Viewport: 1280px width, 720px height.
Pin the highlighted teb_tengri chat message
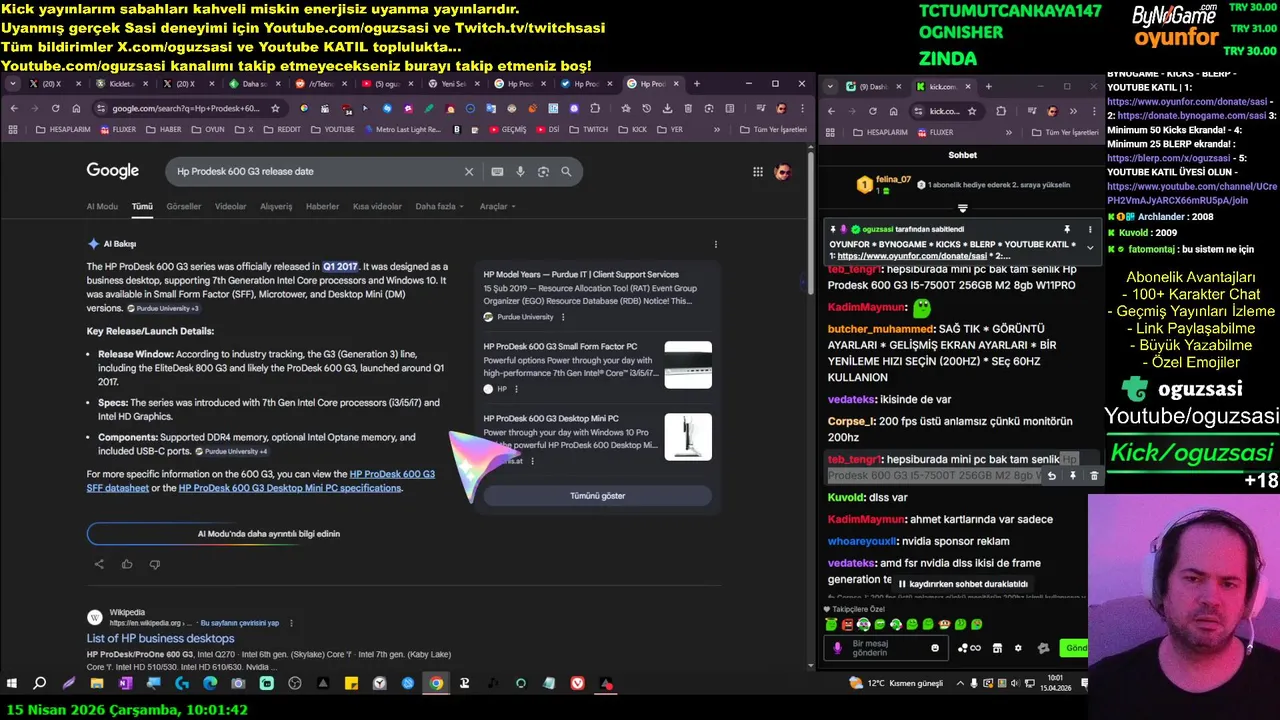coord(1073,476)
